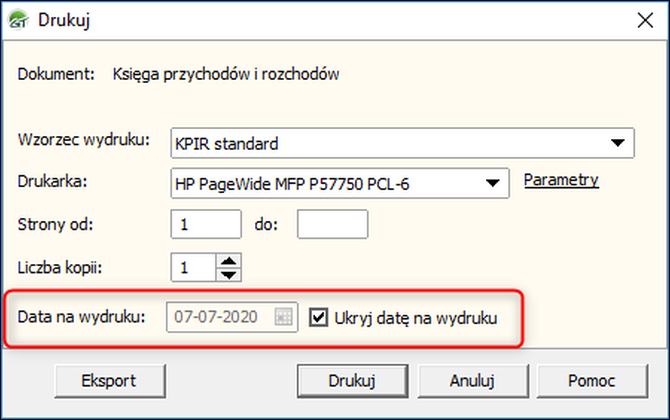Decrease the 'Liczba kopii' value with down arrow
The image size is (670, 420).
tap(229, 274)
